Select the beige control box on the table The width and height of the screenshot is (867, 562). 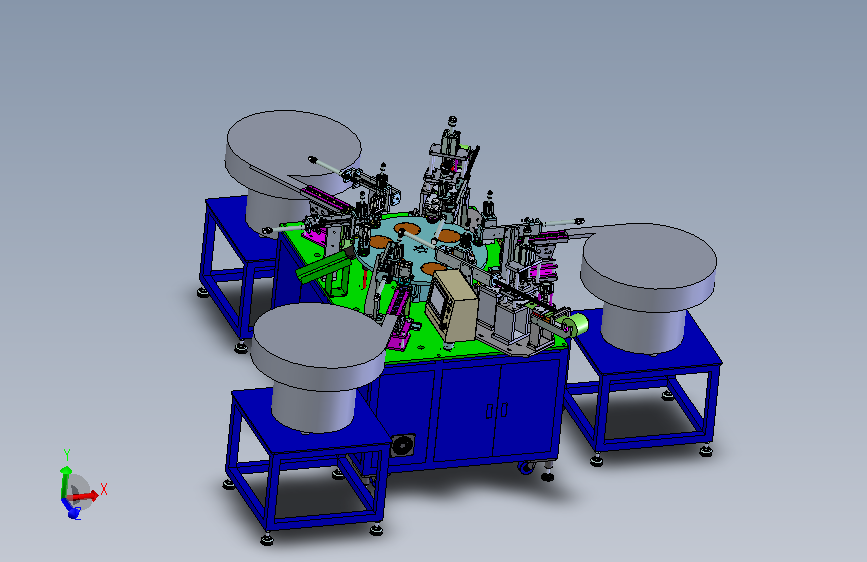[x=453, y=305]
